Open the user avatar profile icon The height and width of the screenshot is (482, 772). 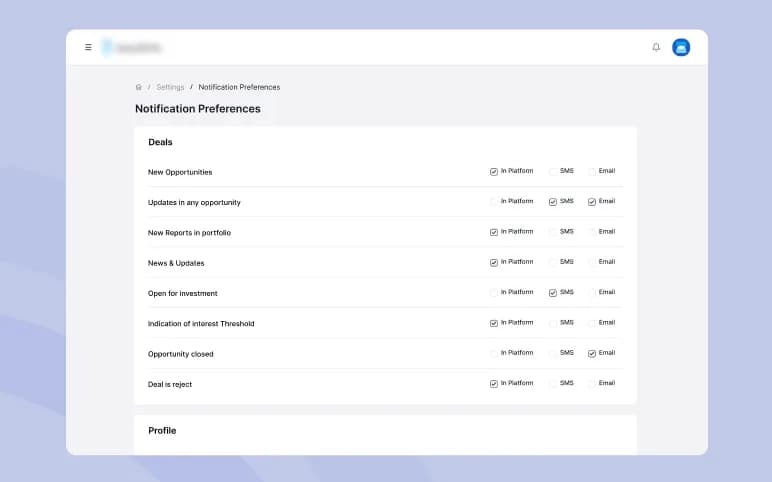click(681, 47)
